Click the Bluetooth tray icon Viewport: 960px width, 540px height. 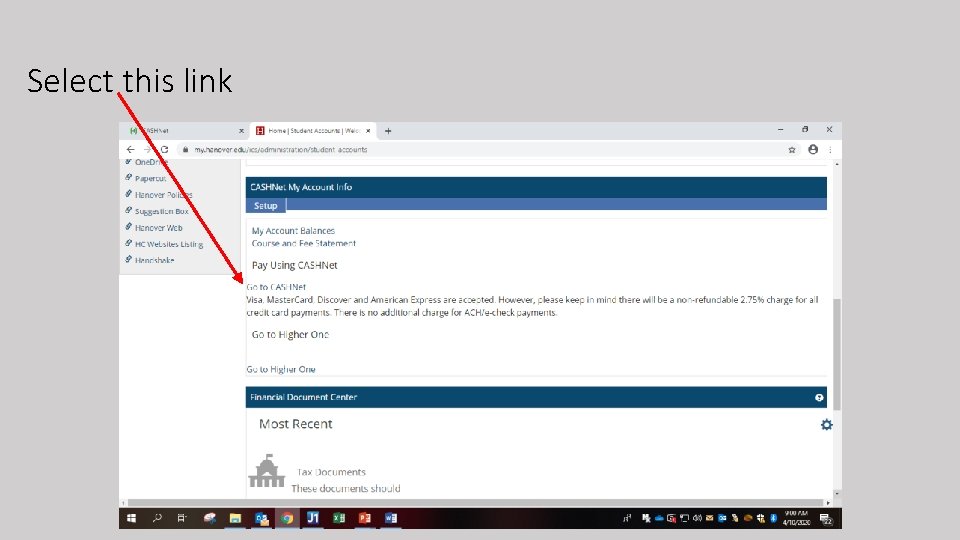coord(773,518)
